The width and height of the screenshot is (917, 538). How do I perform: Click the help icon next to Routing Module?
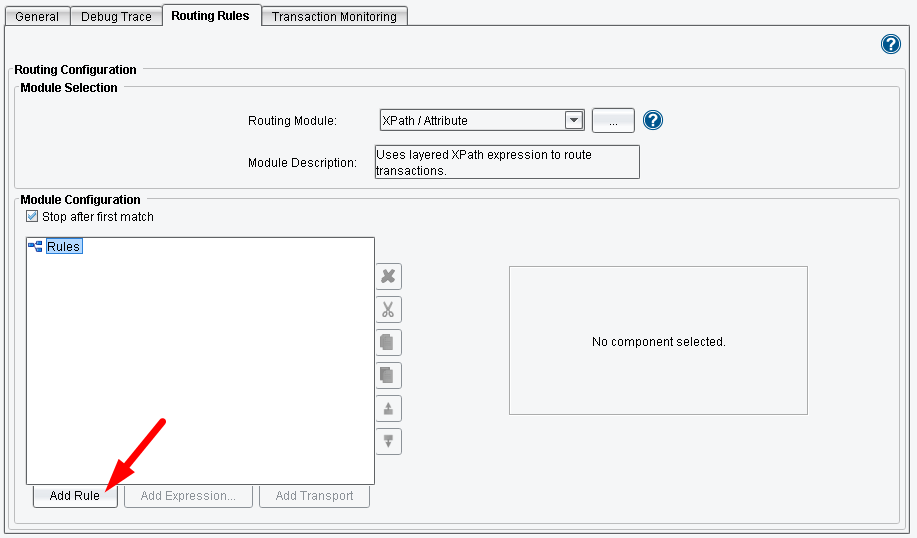653,120
